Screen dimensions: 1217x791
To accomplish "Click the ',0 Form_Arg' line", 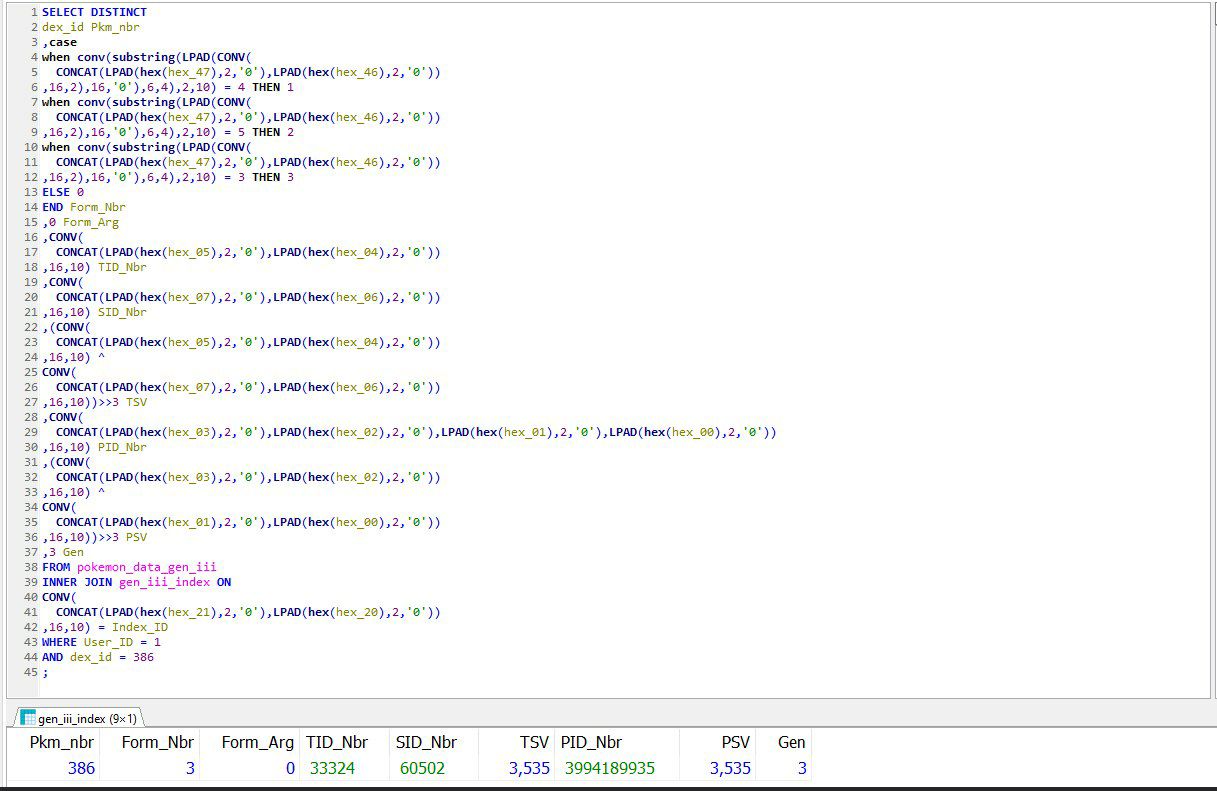I will [x=80, y=222].
